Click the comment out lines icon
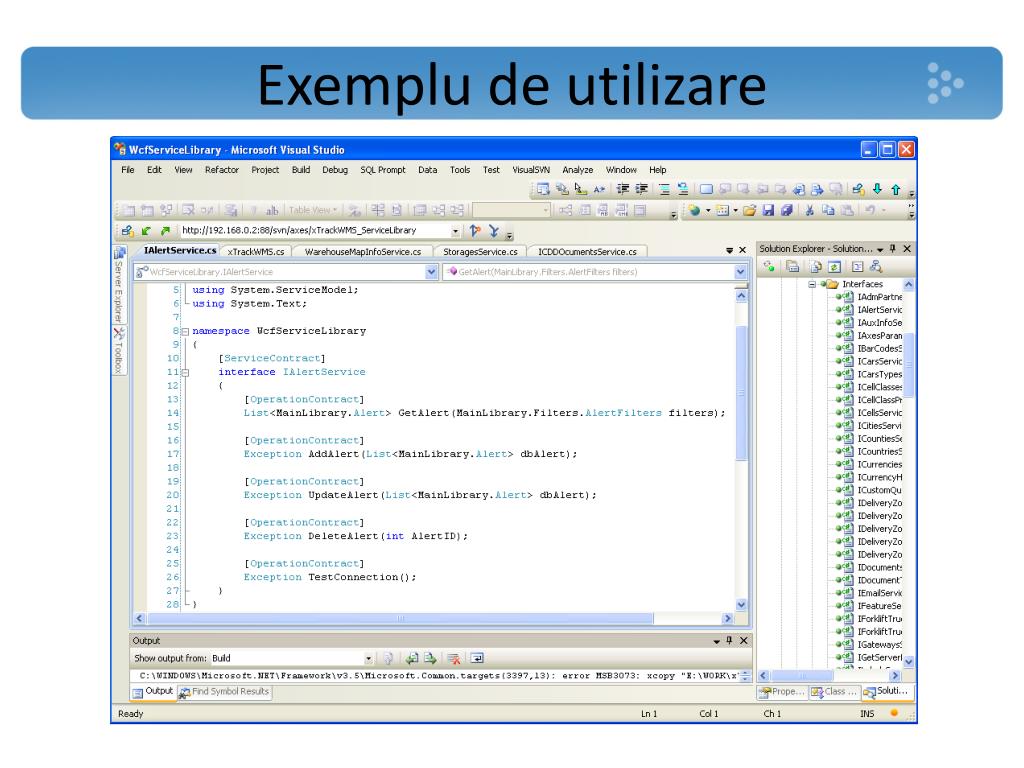The width and height of the screenshot is (1024, 768). click(x=664, y=189)
